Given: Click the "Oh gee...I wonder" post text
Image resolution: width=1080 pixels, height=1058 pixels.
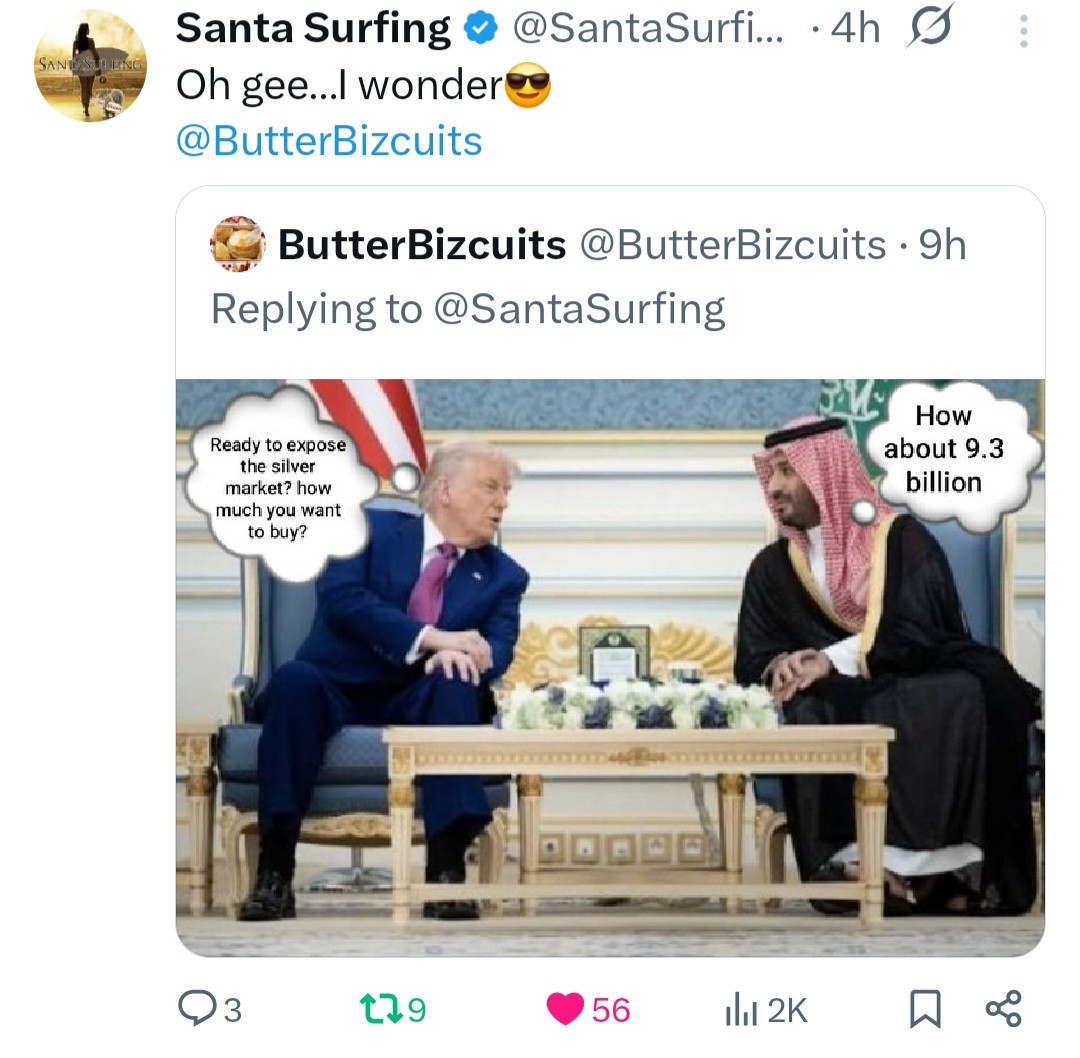Looking at the screenshot, I should 339,88.
